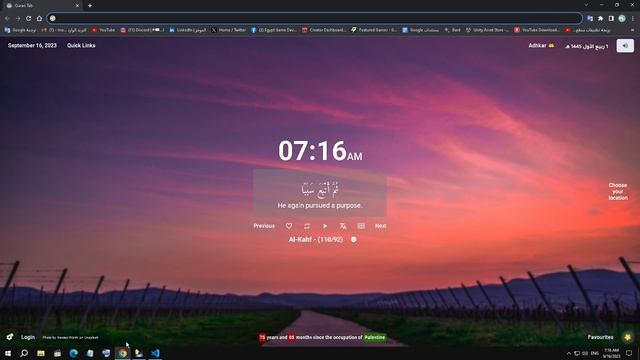Open Quick Links menu
The width and height of the screenshot is (640, 360).
pos(81,45)
